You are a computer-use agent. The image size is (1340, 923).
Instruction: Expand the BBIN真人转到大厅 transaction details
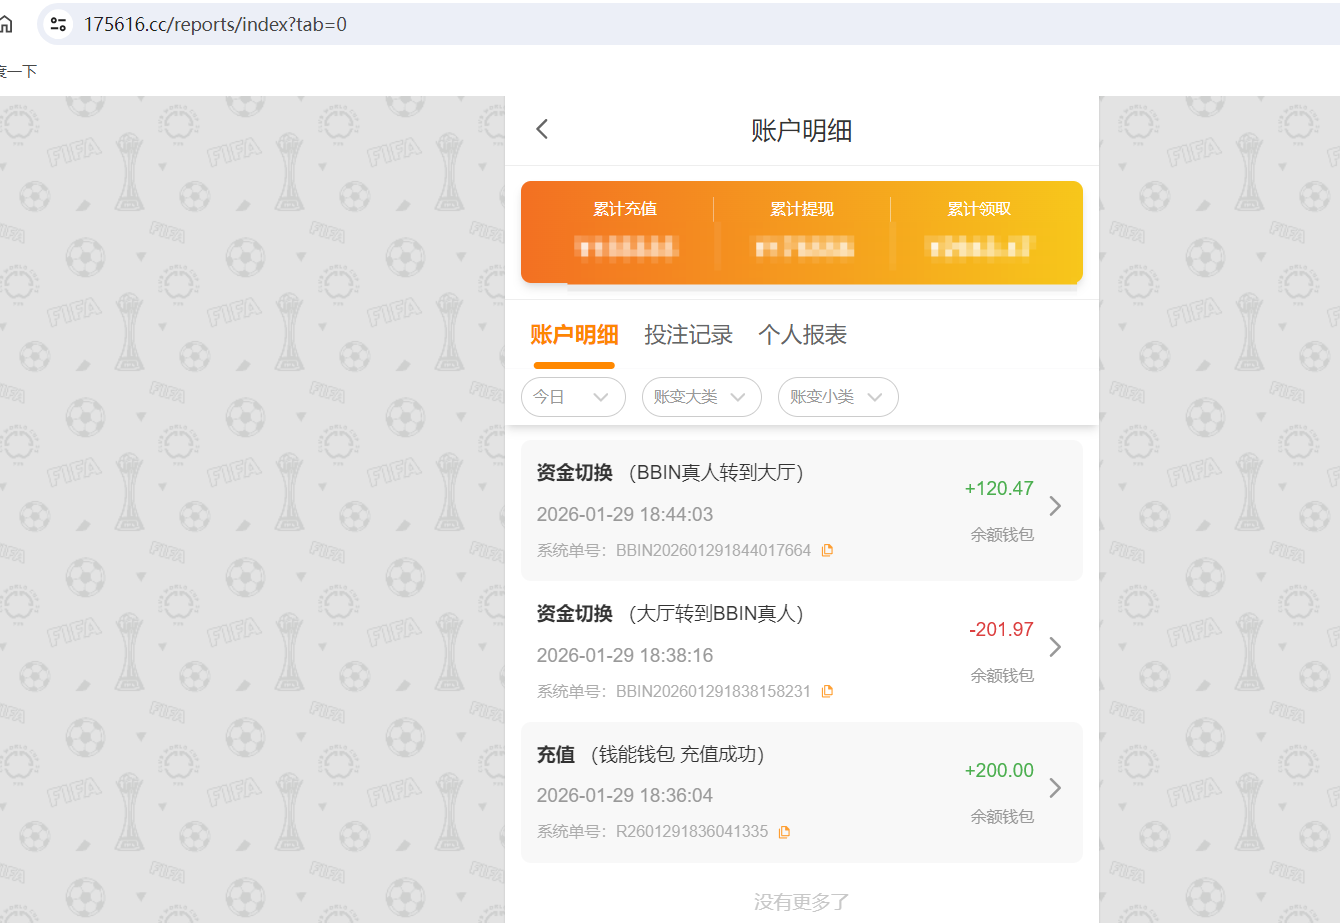pos(1055,506)
